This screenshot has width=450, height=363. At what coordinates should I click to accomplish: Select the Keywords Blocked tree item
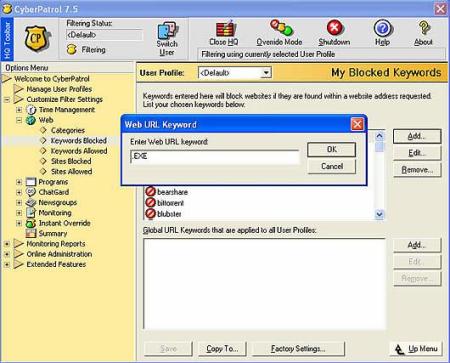coord(79,141)
